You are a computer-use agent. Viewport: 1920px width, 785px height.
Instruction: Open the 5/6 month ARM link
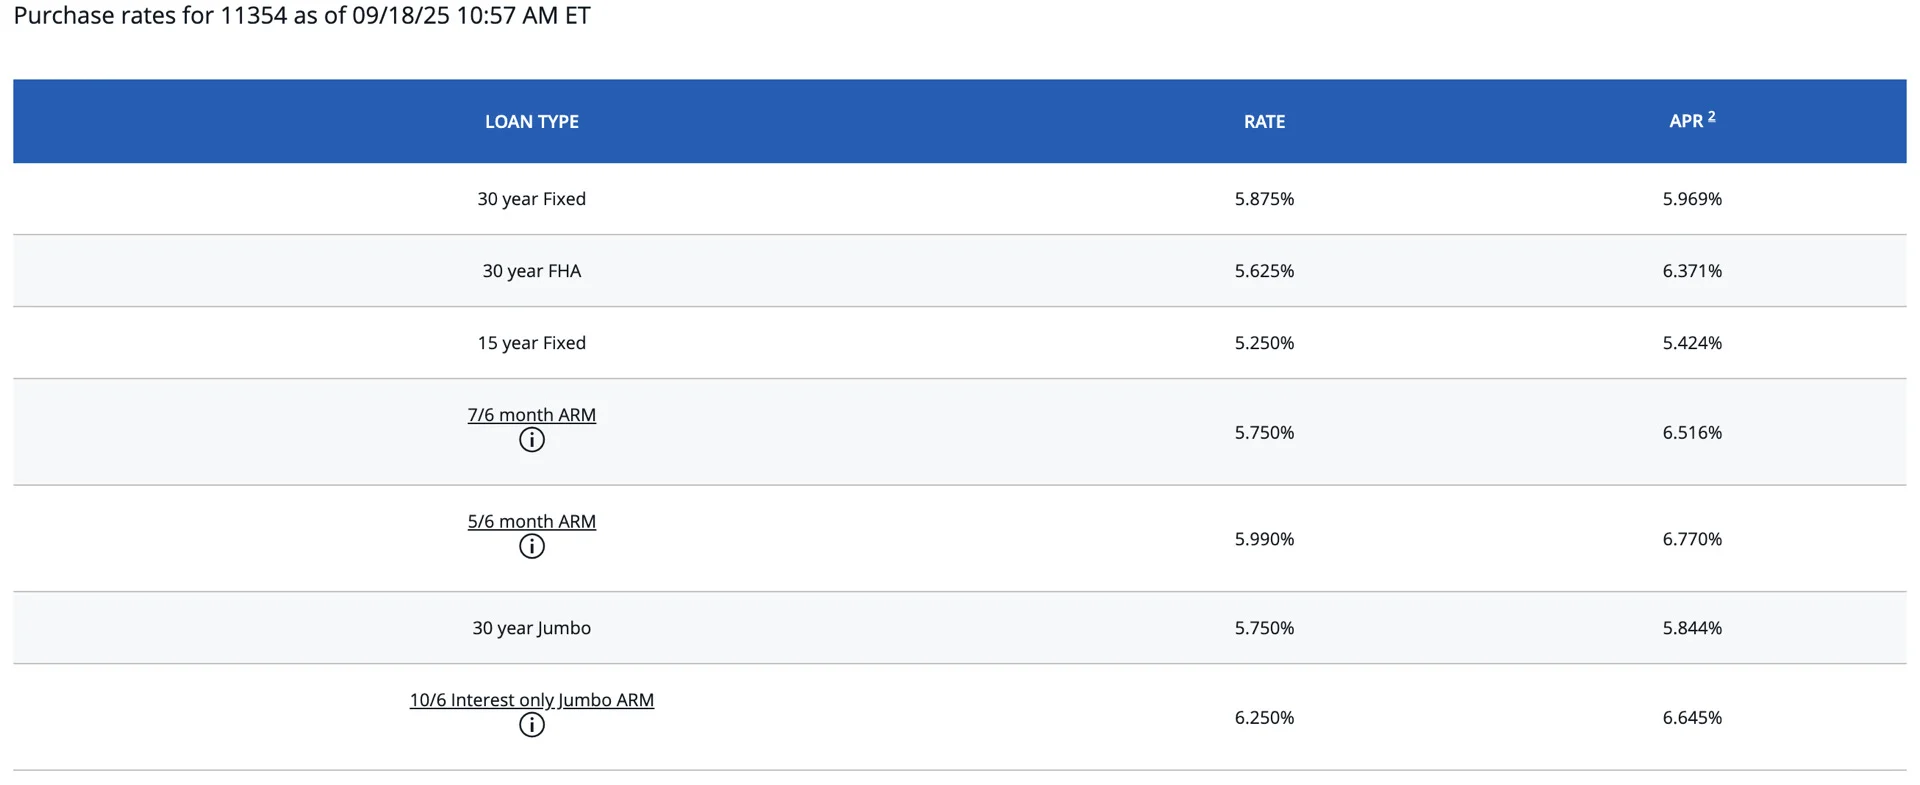tap(532, 521)
